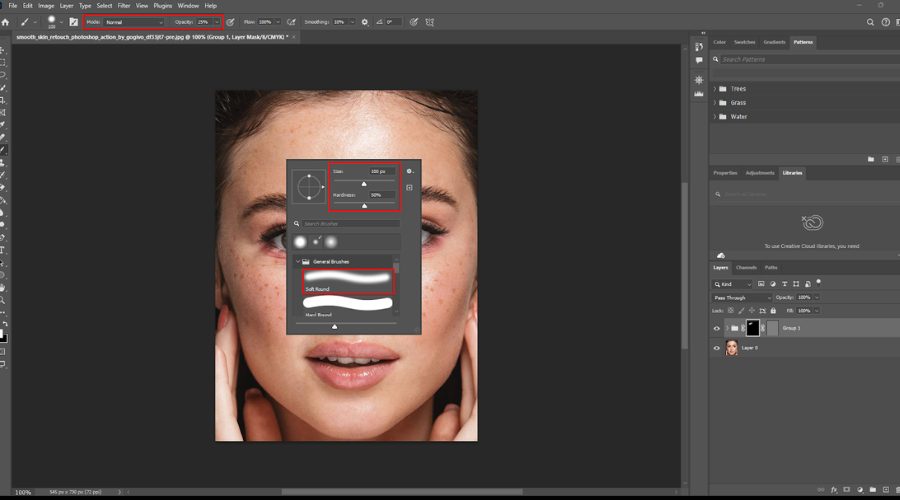Open the Filter menu
Screen dimensions: 900x500
coord(124,6)
